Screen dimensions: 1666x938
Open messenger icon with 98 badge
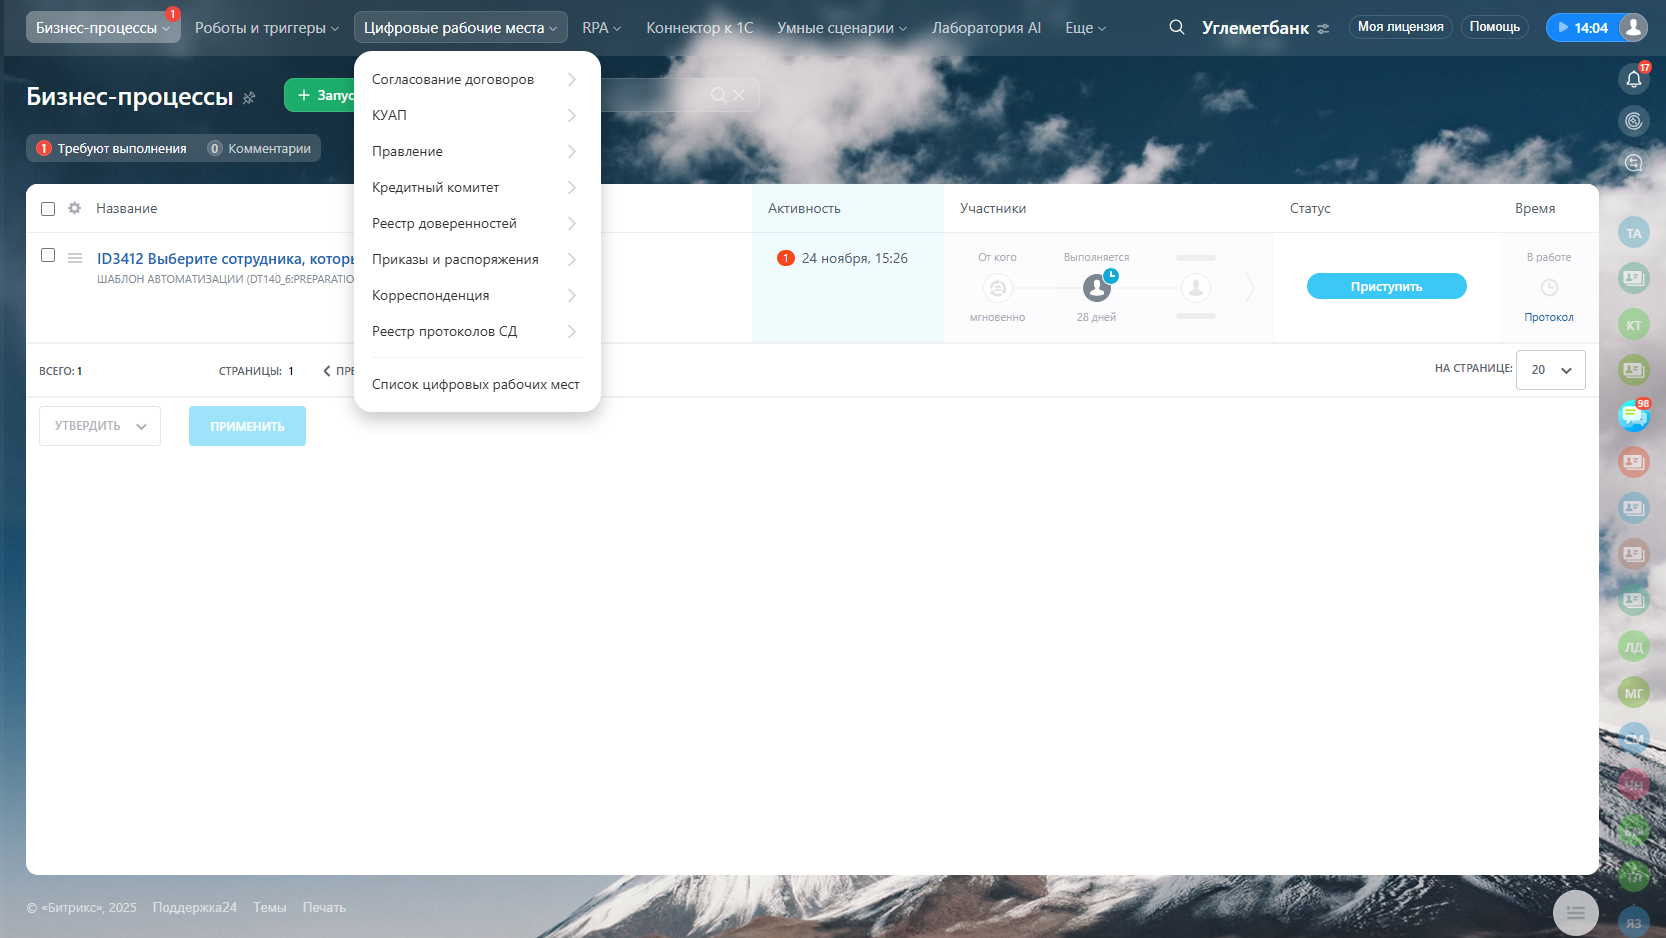[x=1634, y=415]
